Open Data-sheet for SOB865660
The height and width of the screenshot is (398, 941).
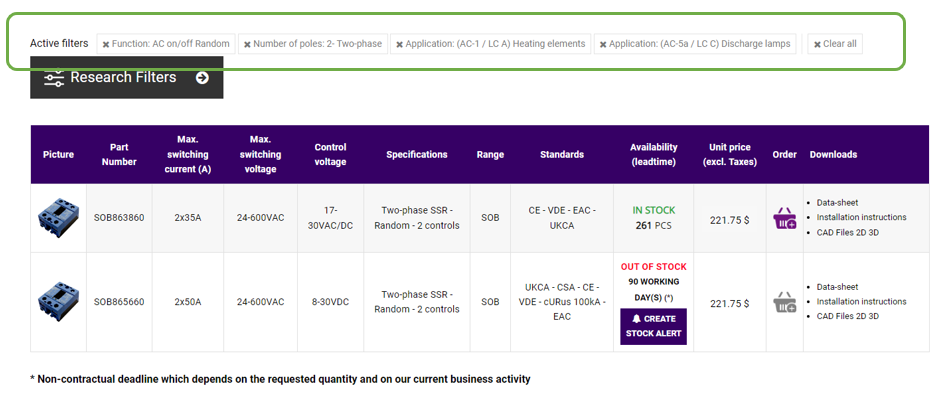(x=837, y=287)
